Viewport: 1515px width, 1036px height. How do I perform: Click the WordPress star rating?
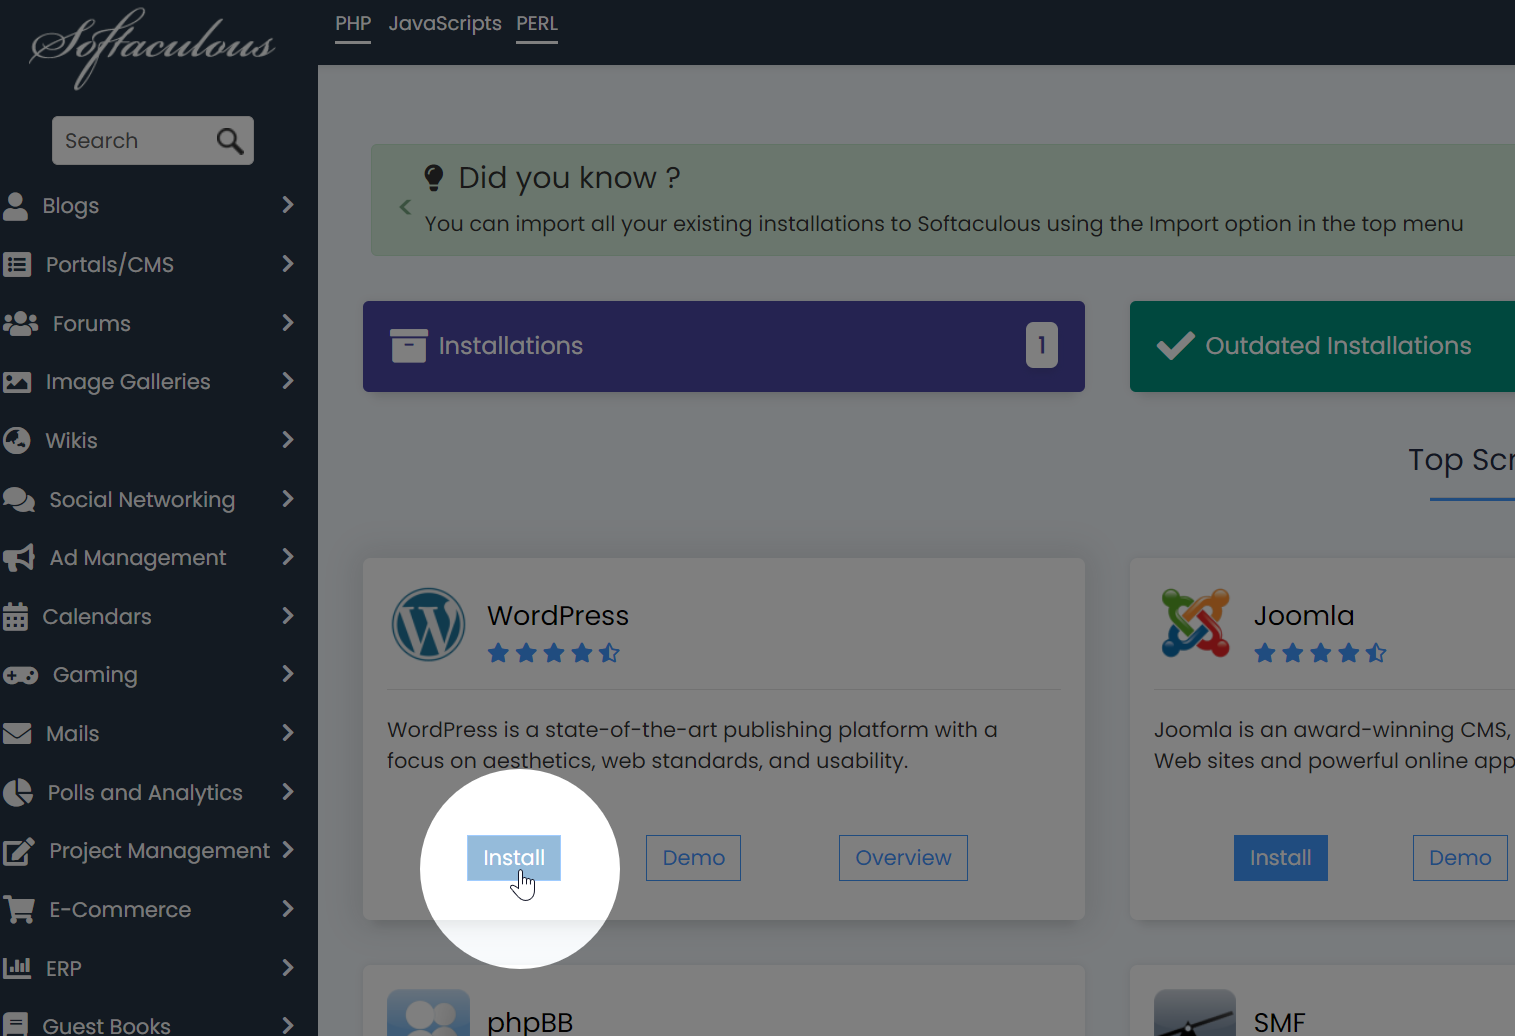pos(554,654)
